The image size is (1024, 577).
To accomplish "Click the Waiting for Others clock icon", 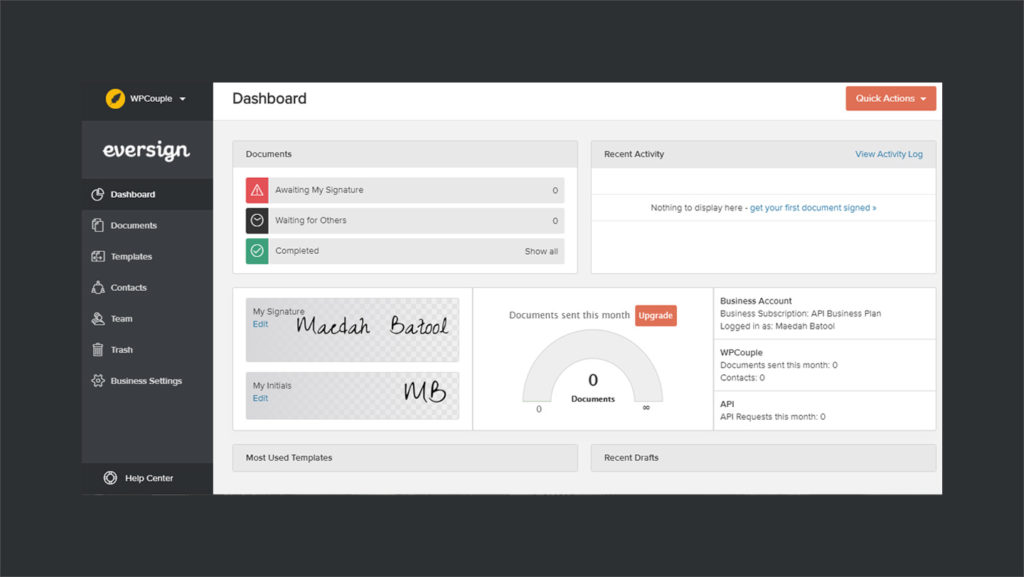I will pos(257,220).
